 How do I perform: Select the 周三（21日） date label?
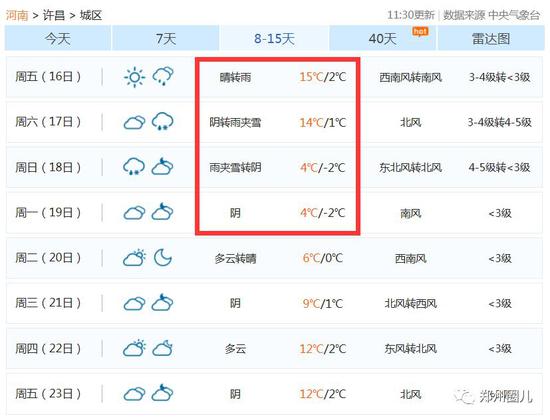tap(48, 303)
